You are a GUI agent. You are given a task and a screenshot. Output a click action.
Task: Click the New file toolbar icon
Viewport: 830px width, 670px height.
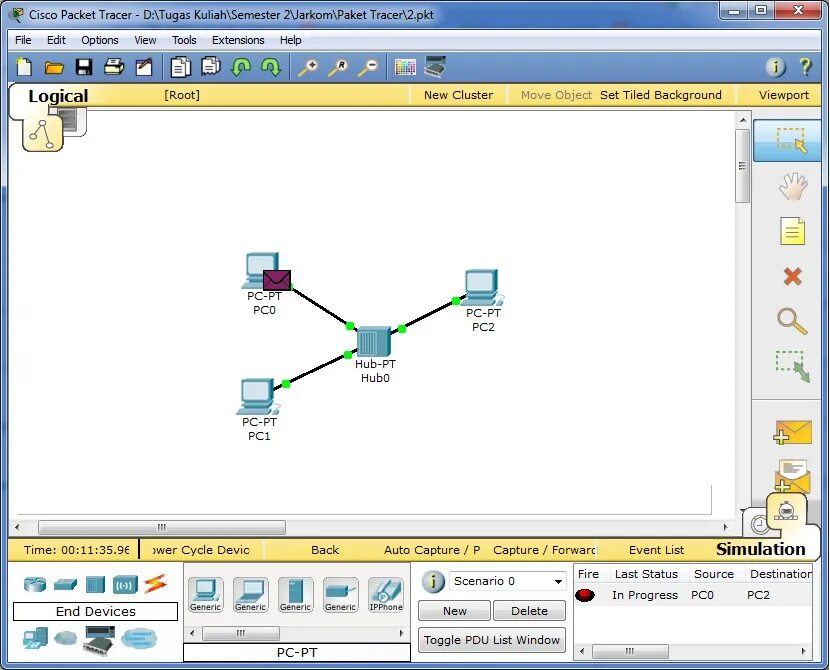point(24,67)
